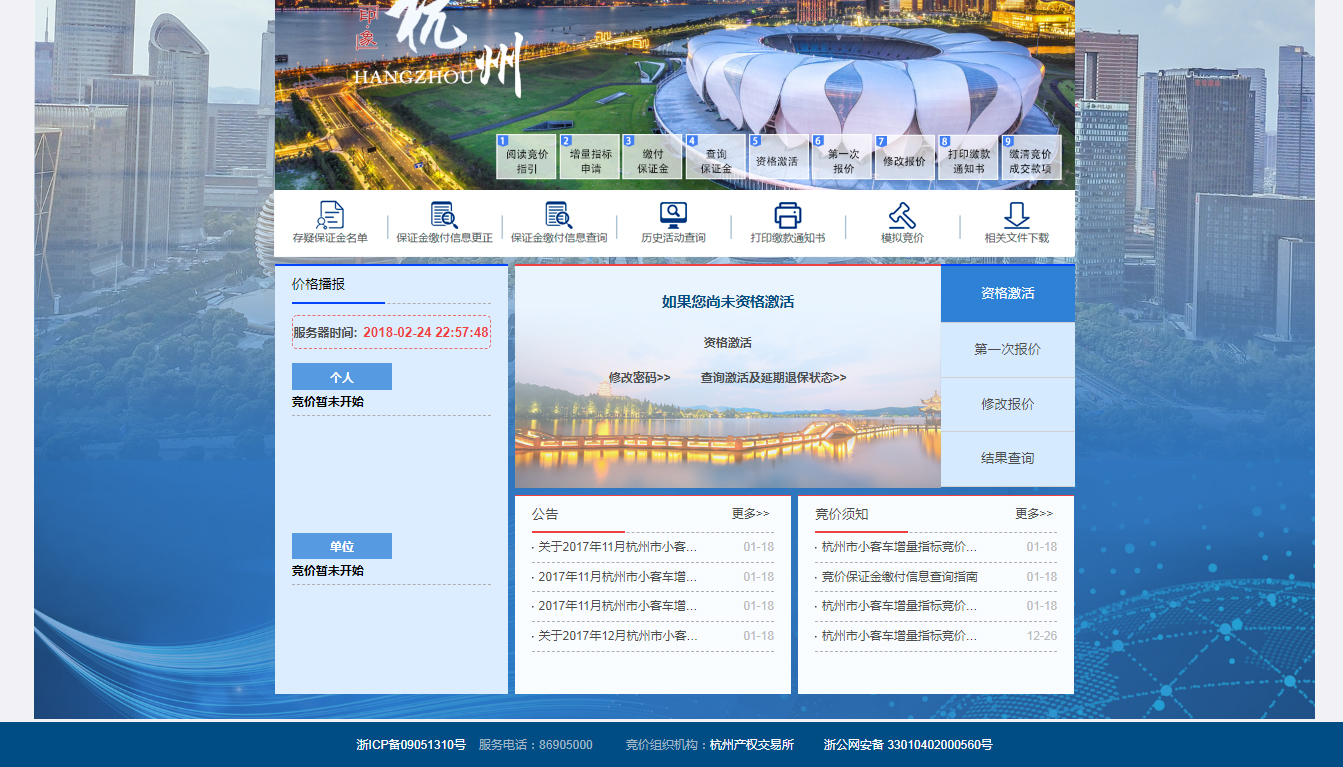Click 浙公网安备 33010402000560号 in footer
Screen dimensions: 1343x767
point(908,745)
